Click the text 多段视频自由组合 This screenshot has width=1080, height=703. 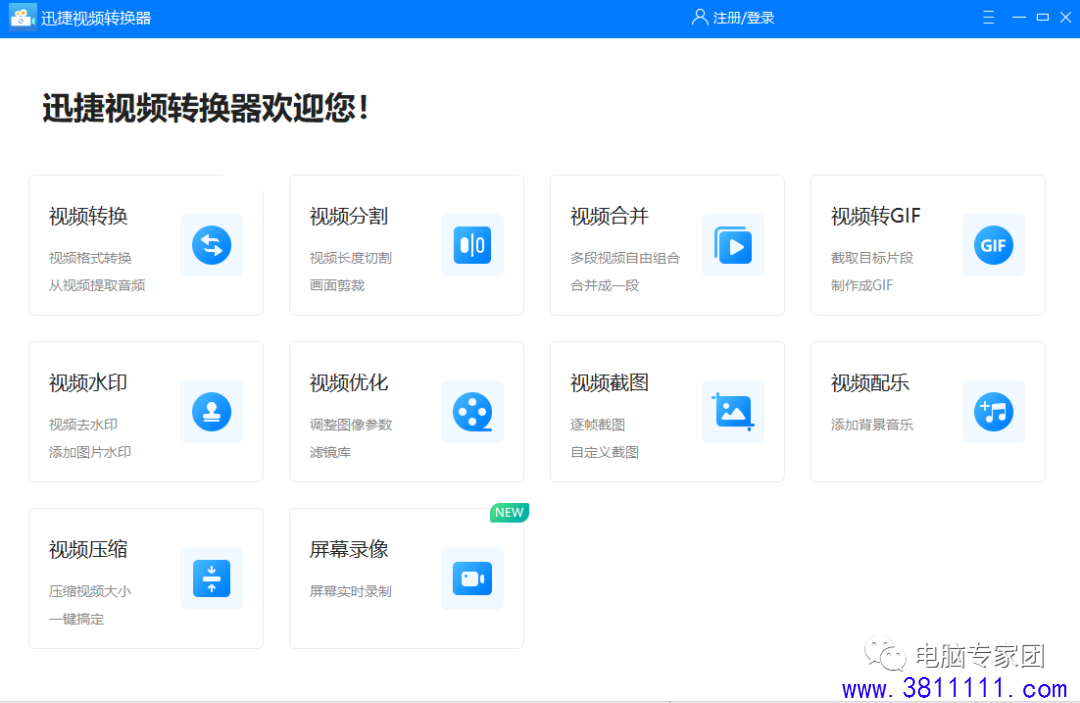click(625, 258)
